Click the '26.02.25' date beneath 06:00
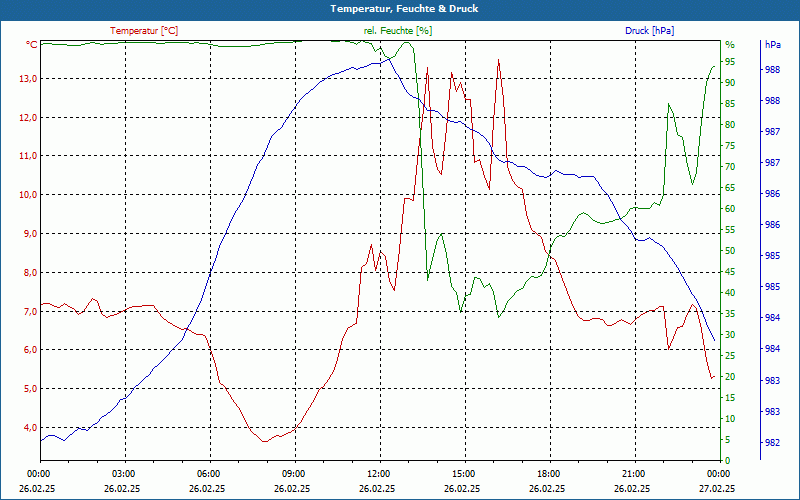The width and height of the screenshot is (800, 500). click(207, 488)
